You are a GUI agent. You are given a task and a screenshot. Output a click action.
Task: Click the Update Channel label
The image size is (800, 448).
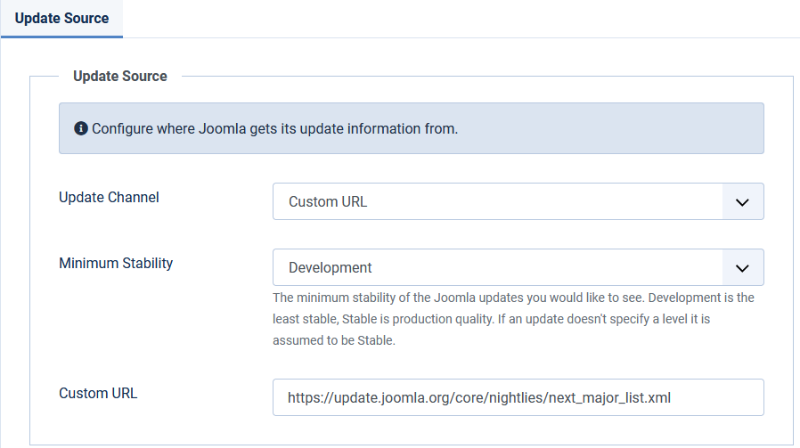(109, 197)
